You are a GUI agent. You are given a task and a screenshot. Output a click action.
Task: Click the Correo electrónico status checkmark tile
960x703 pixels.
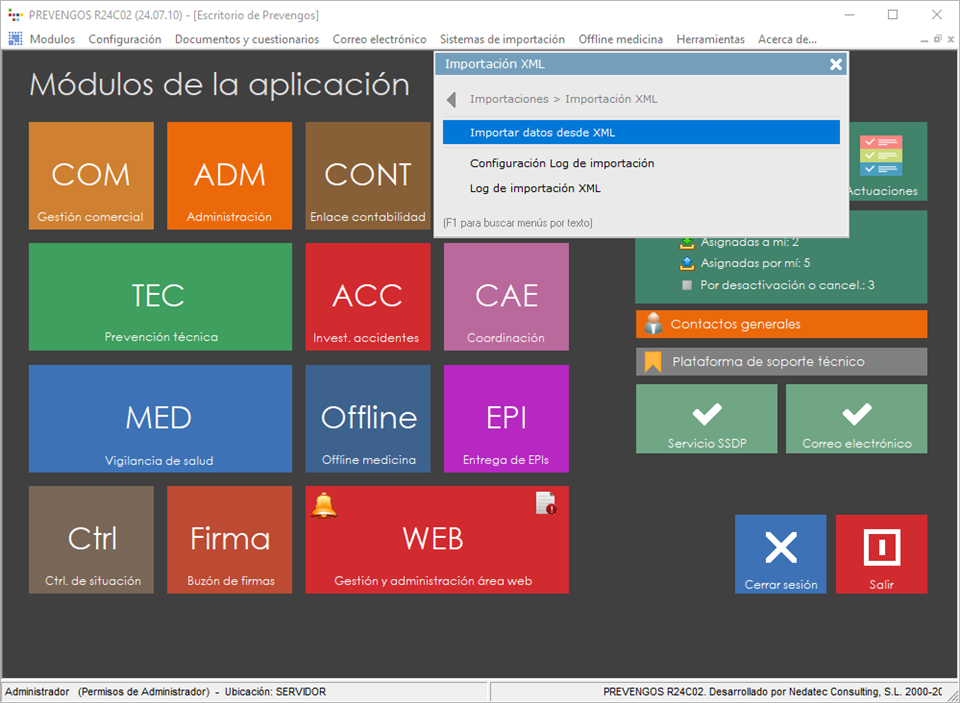(856, 418)
